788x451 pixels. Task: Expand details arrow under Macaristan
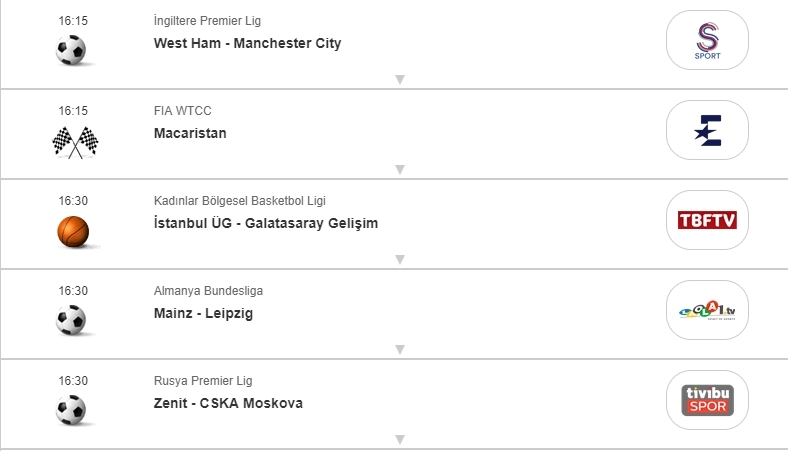[399, 169]
